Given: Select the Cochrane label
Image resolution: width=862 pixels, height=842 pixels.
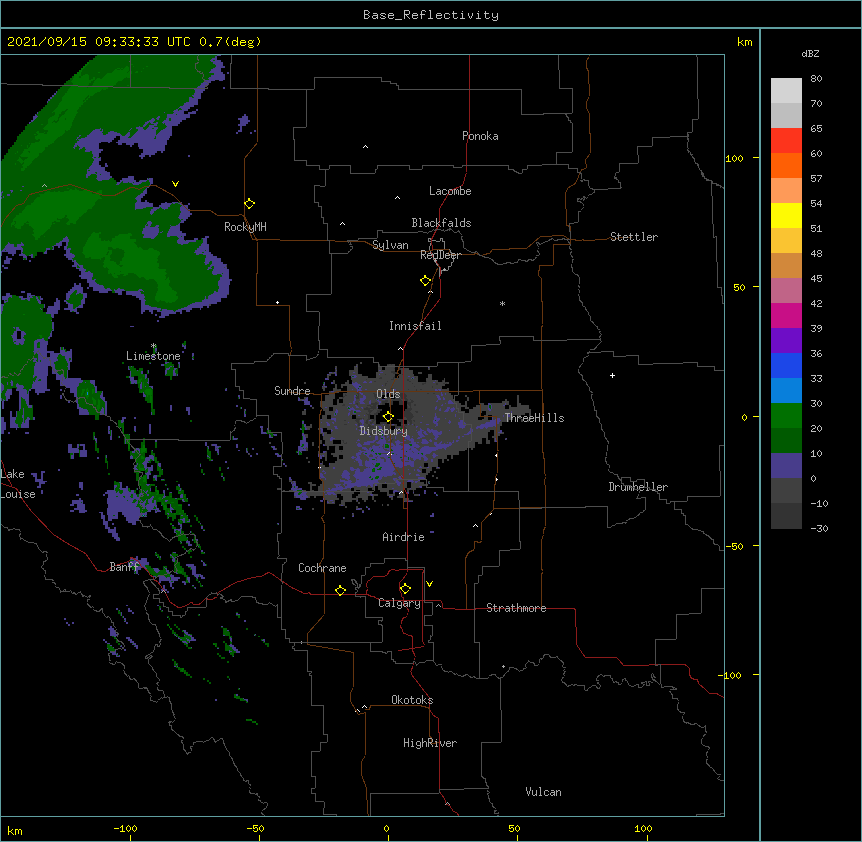Looking at the screenshot, I should 322,568.
